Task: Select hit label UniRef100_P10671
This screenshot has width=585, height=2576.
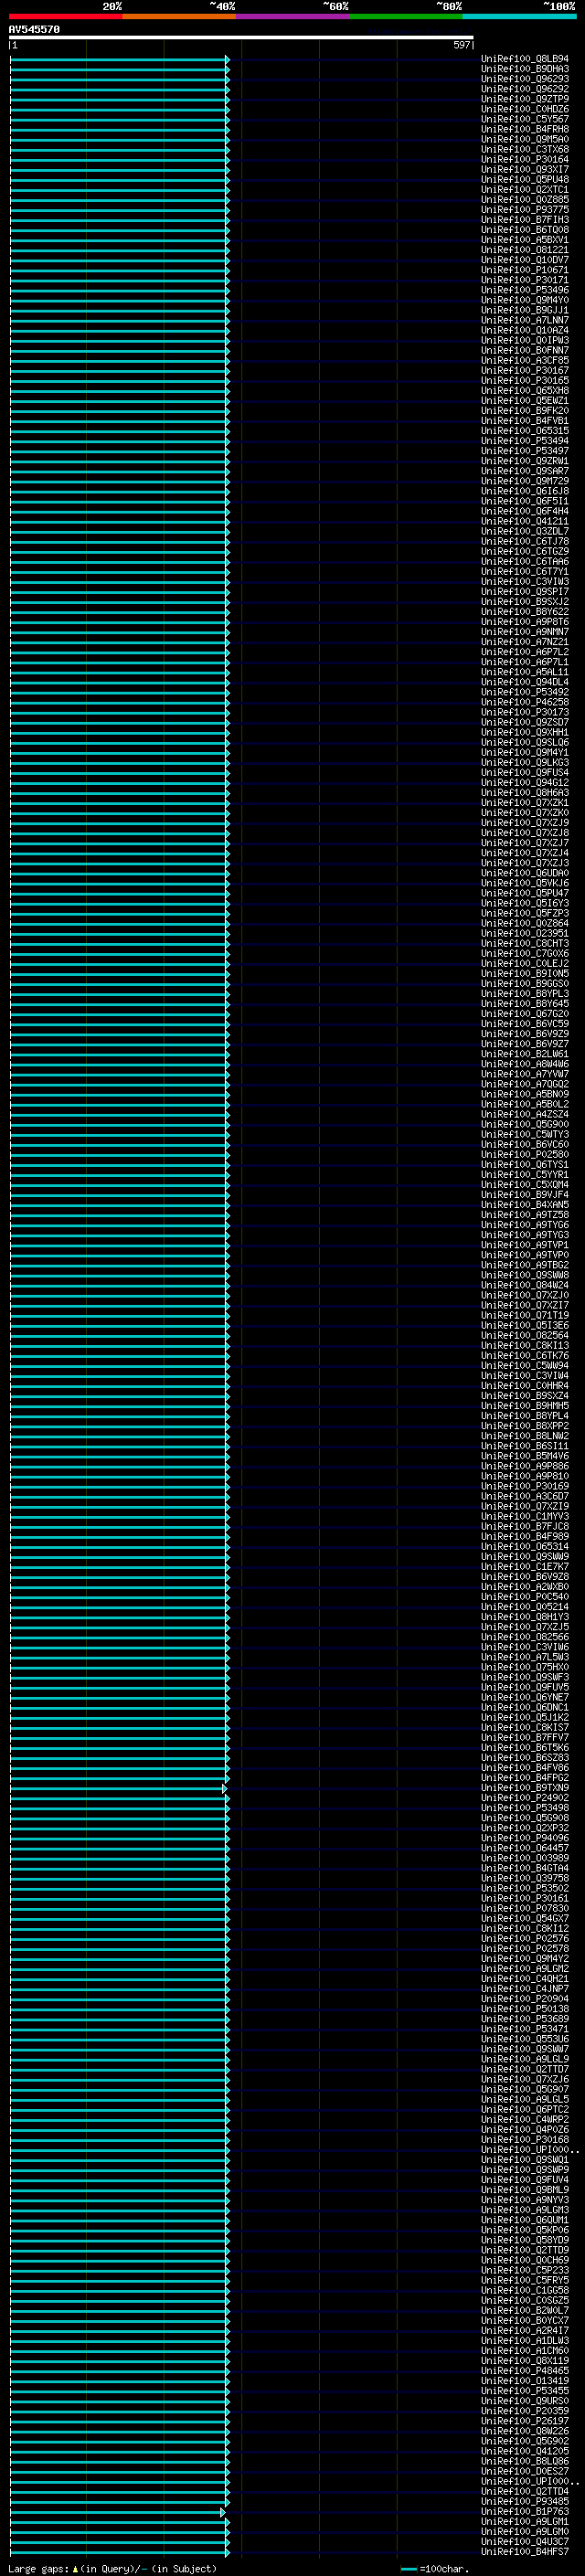Action: pyautogui.click(x=525, y=270)
